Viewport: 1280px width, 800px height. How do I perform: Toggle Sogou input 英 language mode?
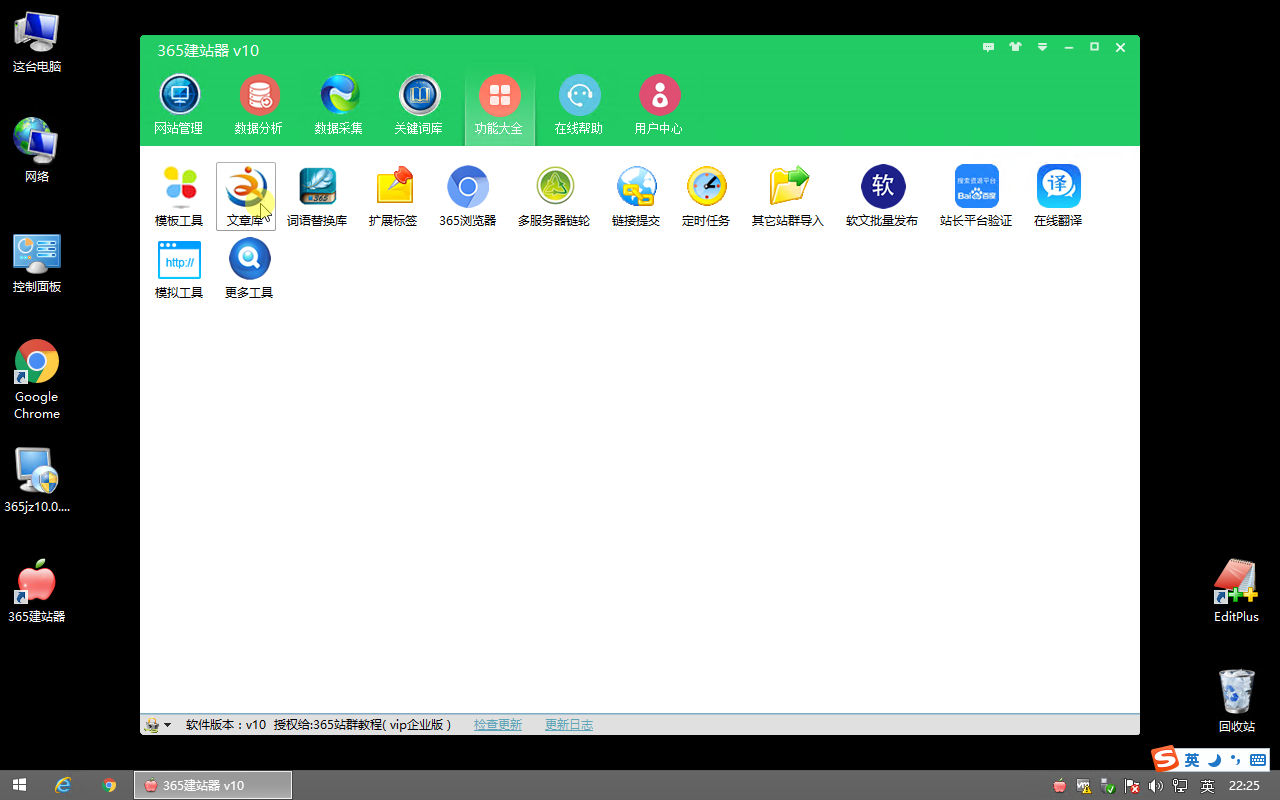tap(1192, 760)
